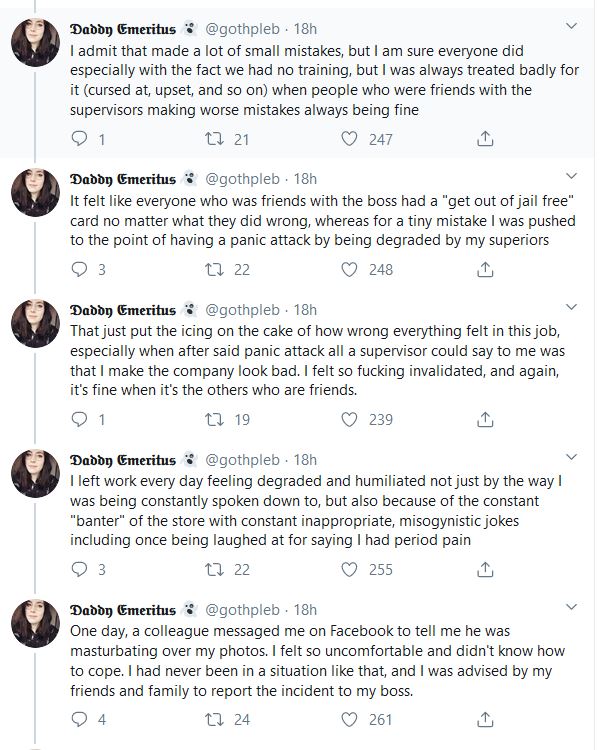603x750 pixels.
Task: Like the tweet with 255 likes
Action: click(350, 570)
